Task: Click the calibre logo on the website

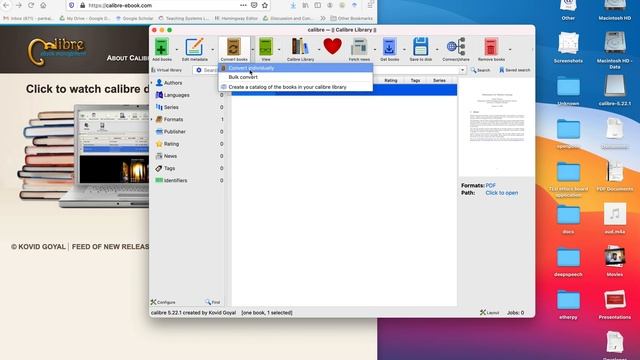Action: pos(57,51)
